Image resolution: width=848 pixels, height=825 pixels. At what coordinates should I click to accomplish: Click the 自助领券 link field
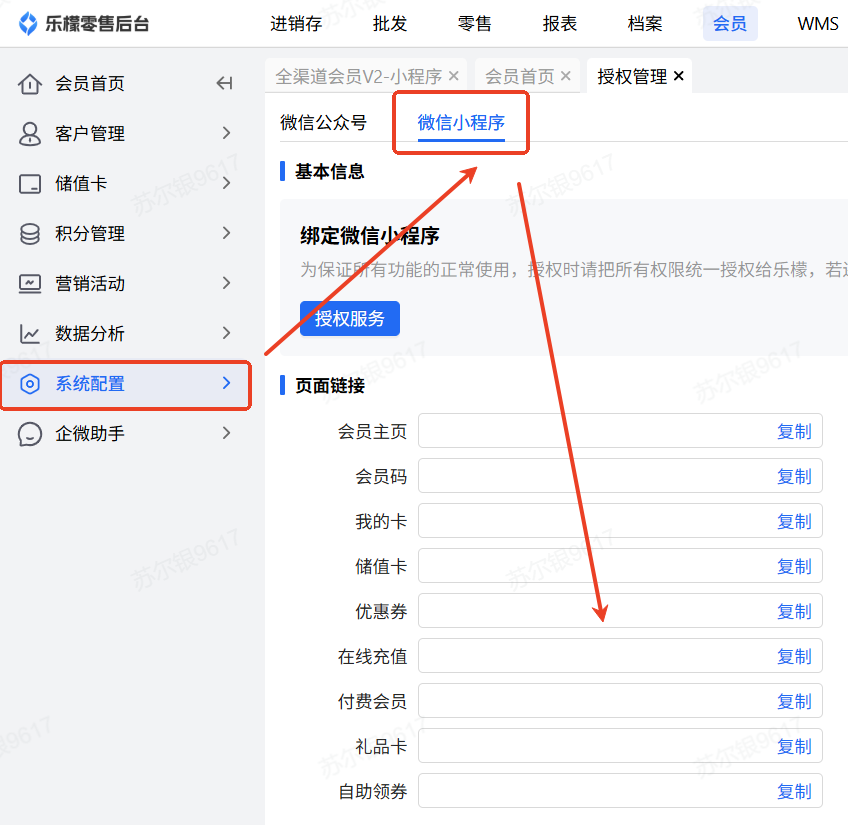point(620,790)
